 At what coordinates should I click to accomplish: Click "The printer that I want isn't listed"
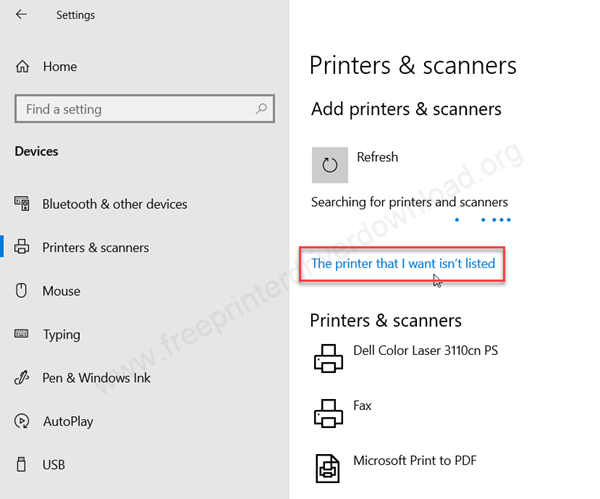coord(403,264)
